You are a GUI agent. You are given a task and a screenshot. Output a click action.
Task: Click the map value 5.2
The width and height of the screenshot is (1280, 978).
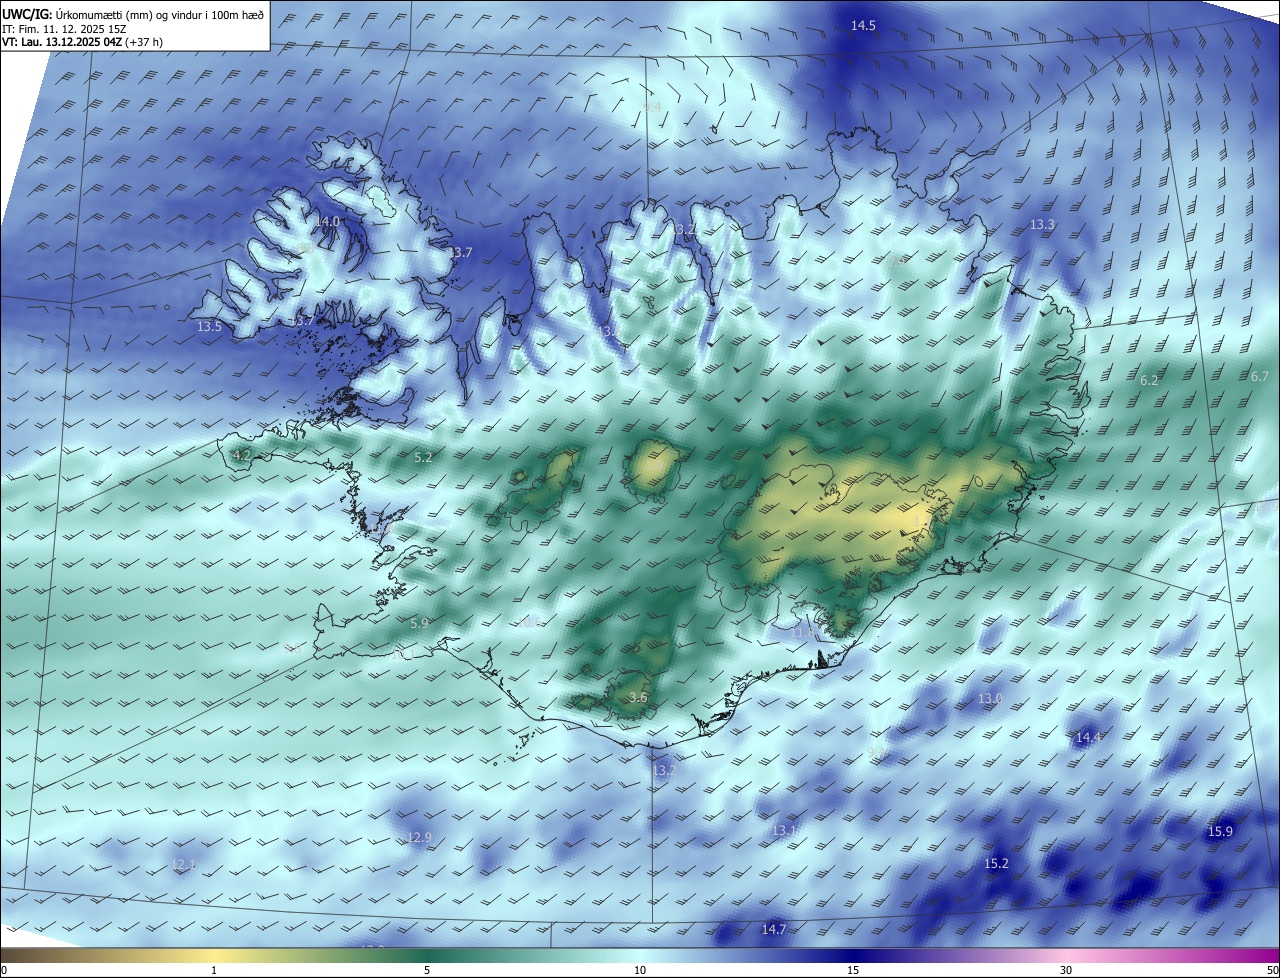(423, 458)
